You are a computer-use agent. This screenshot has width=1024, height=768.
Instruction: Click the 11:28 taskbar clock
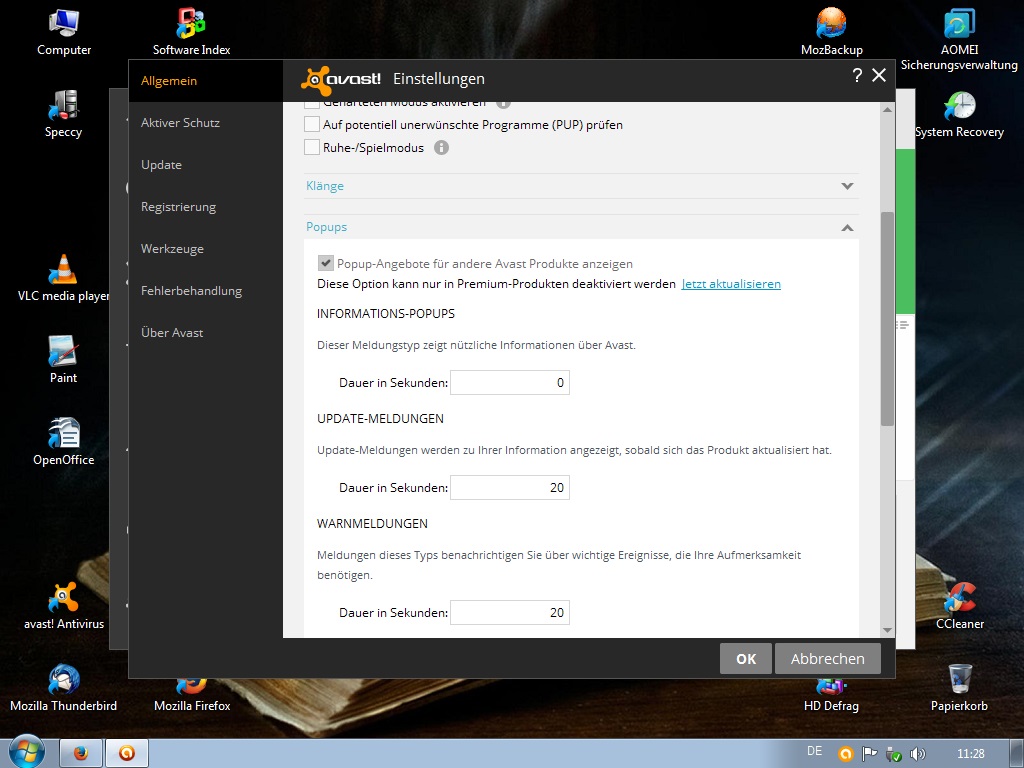point(970,754)
